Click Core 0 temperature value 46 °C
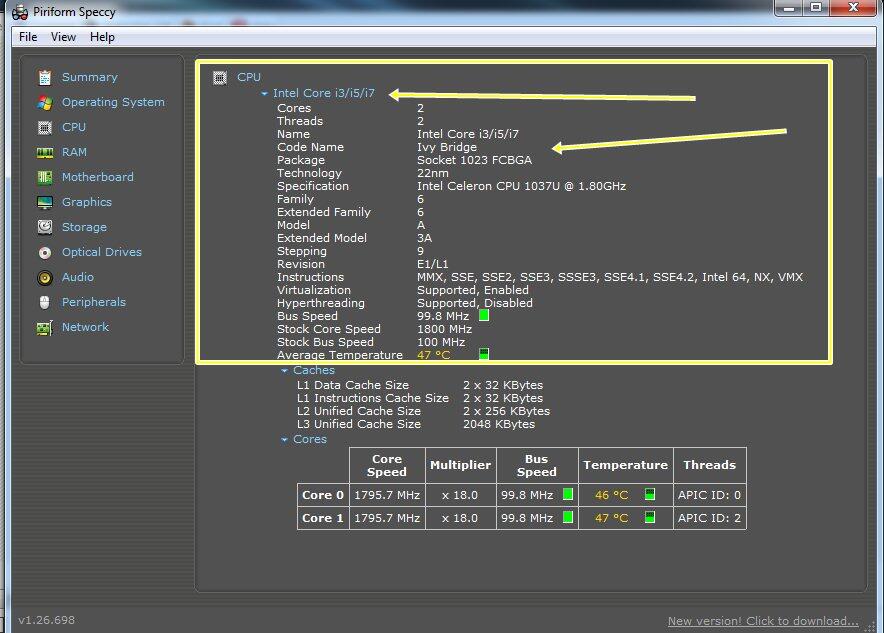Screen dimensions: 884x633 pos(612,495)
